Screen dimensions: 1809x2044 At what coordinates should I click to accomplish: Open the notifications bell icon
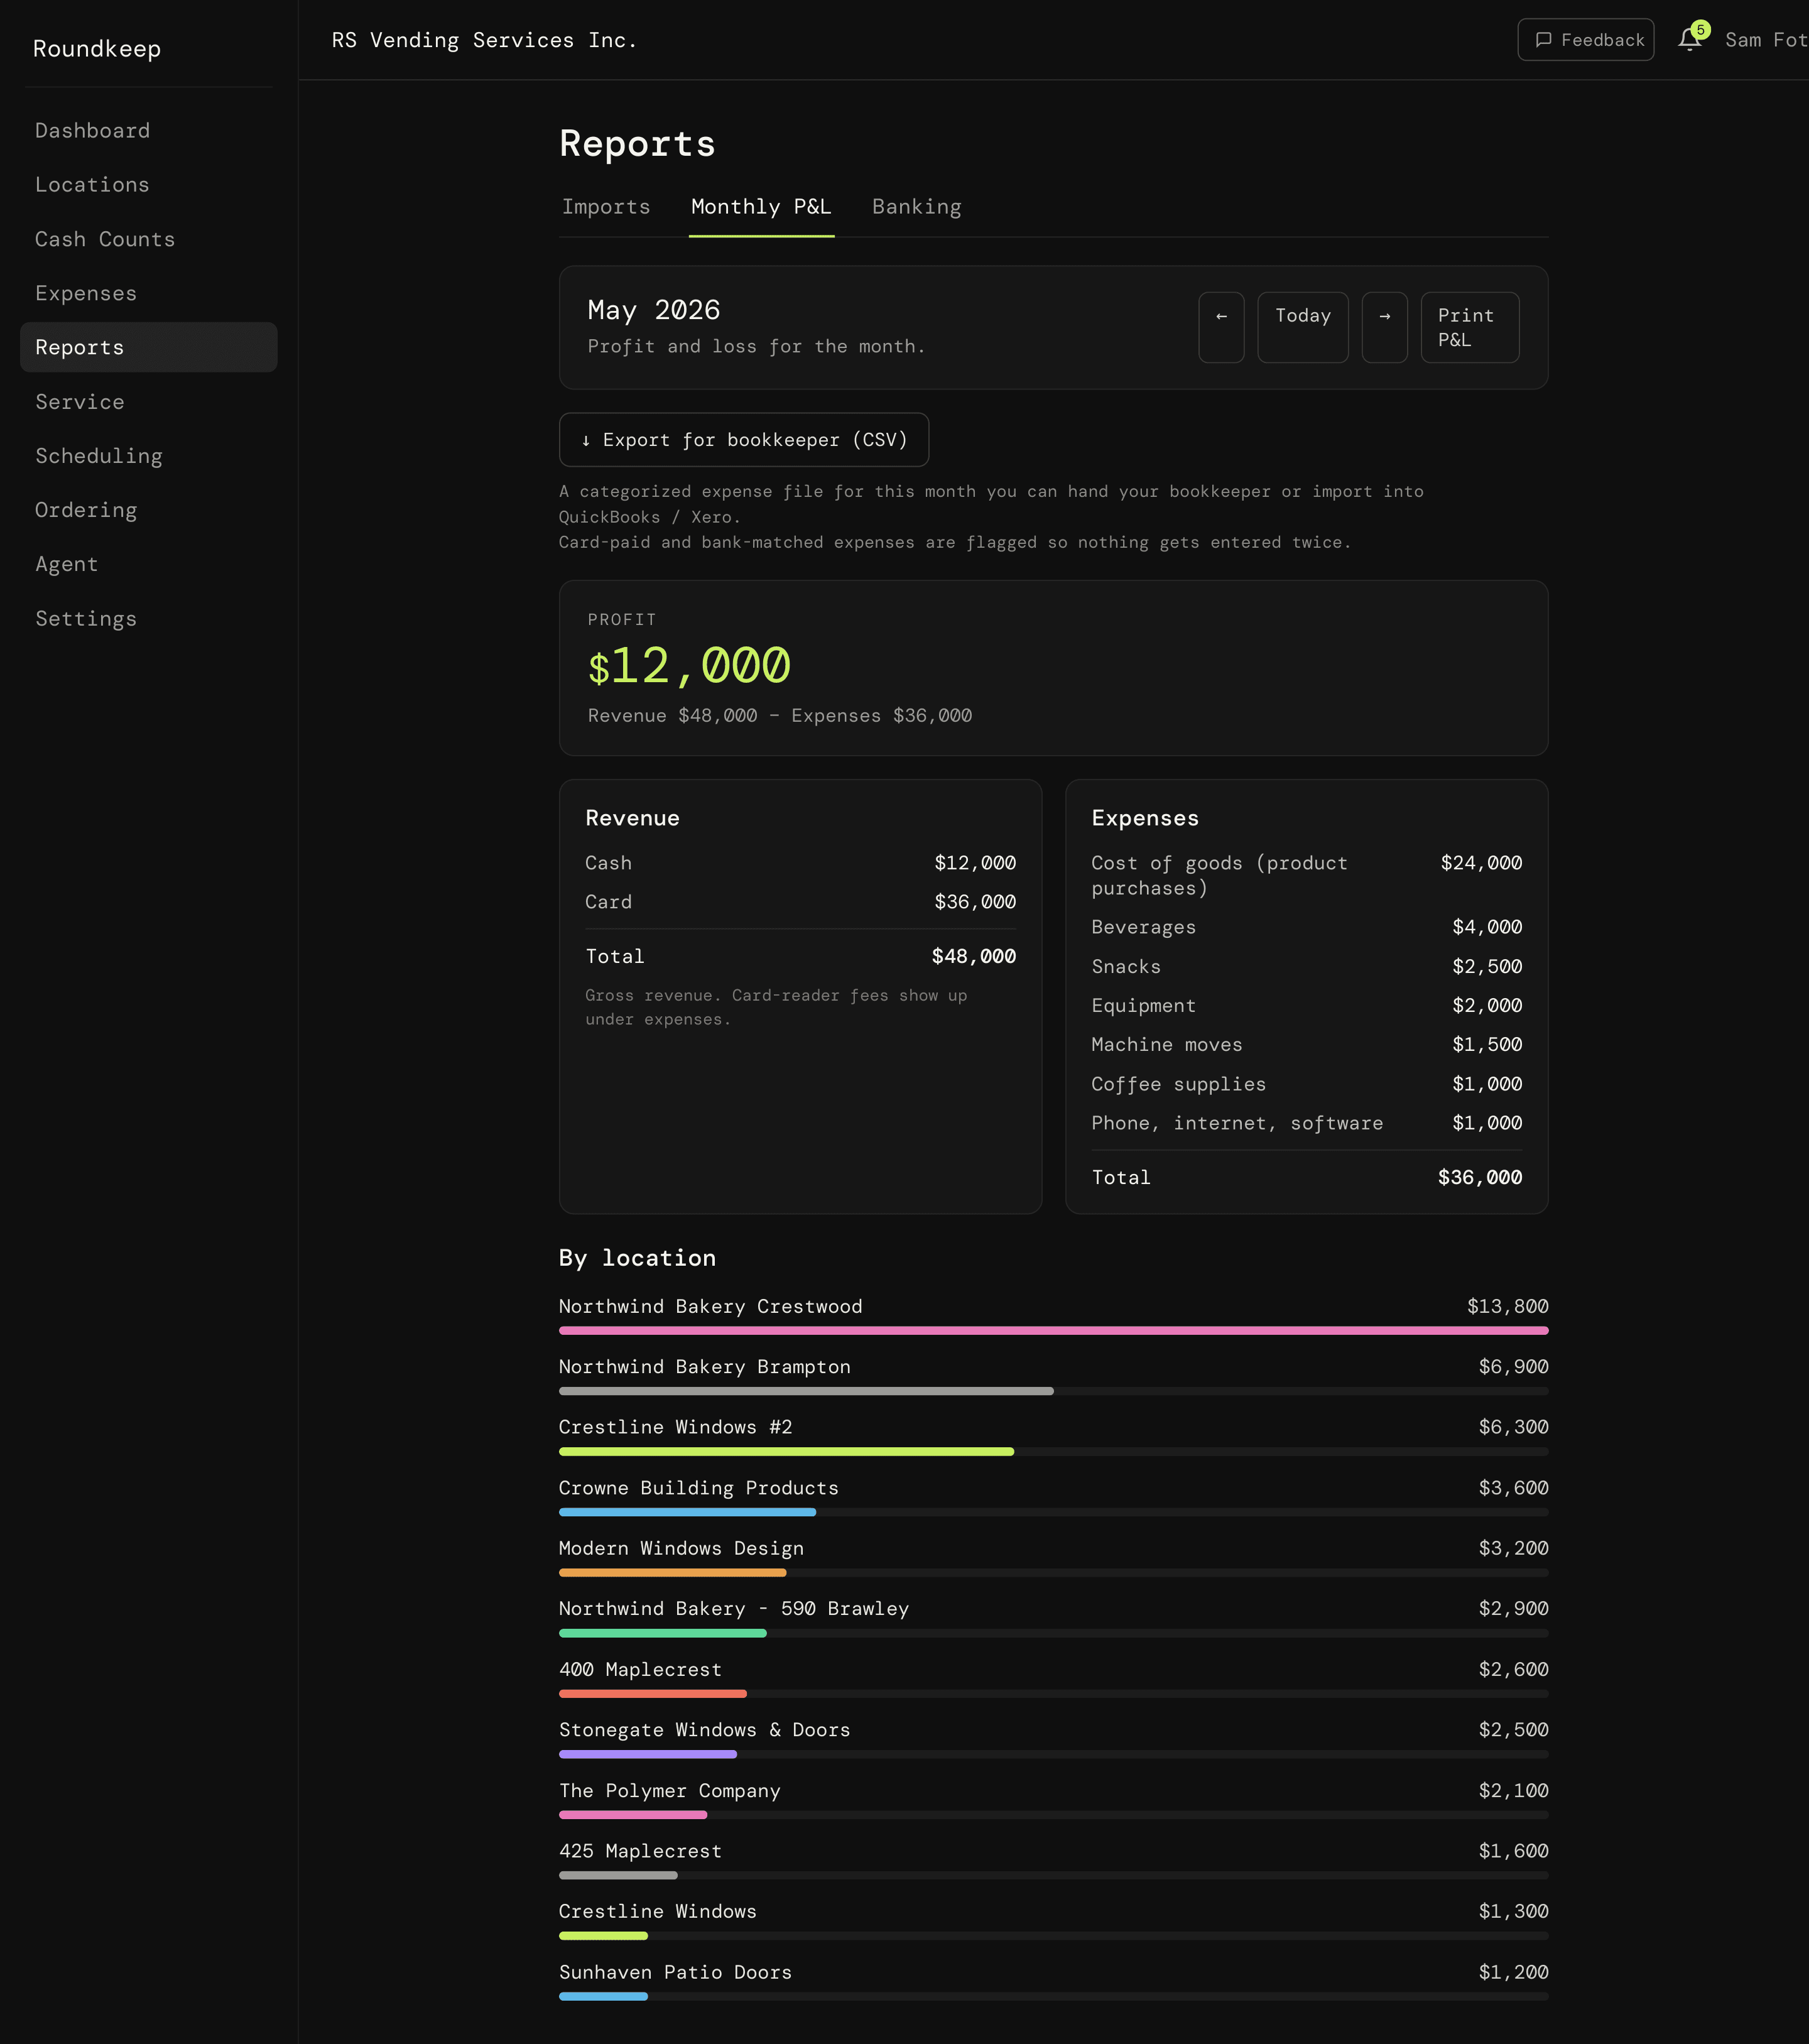(1689, 40)
